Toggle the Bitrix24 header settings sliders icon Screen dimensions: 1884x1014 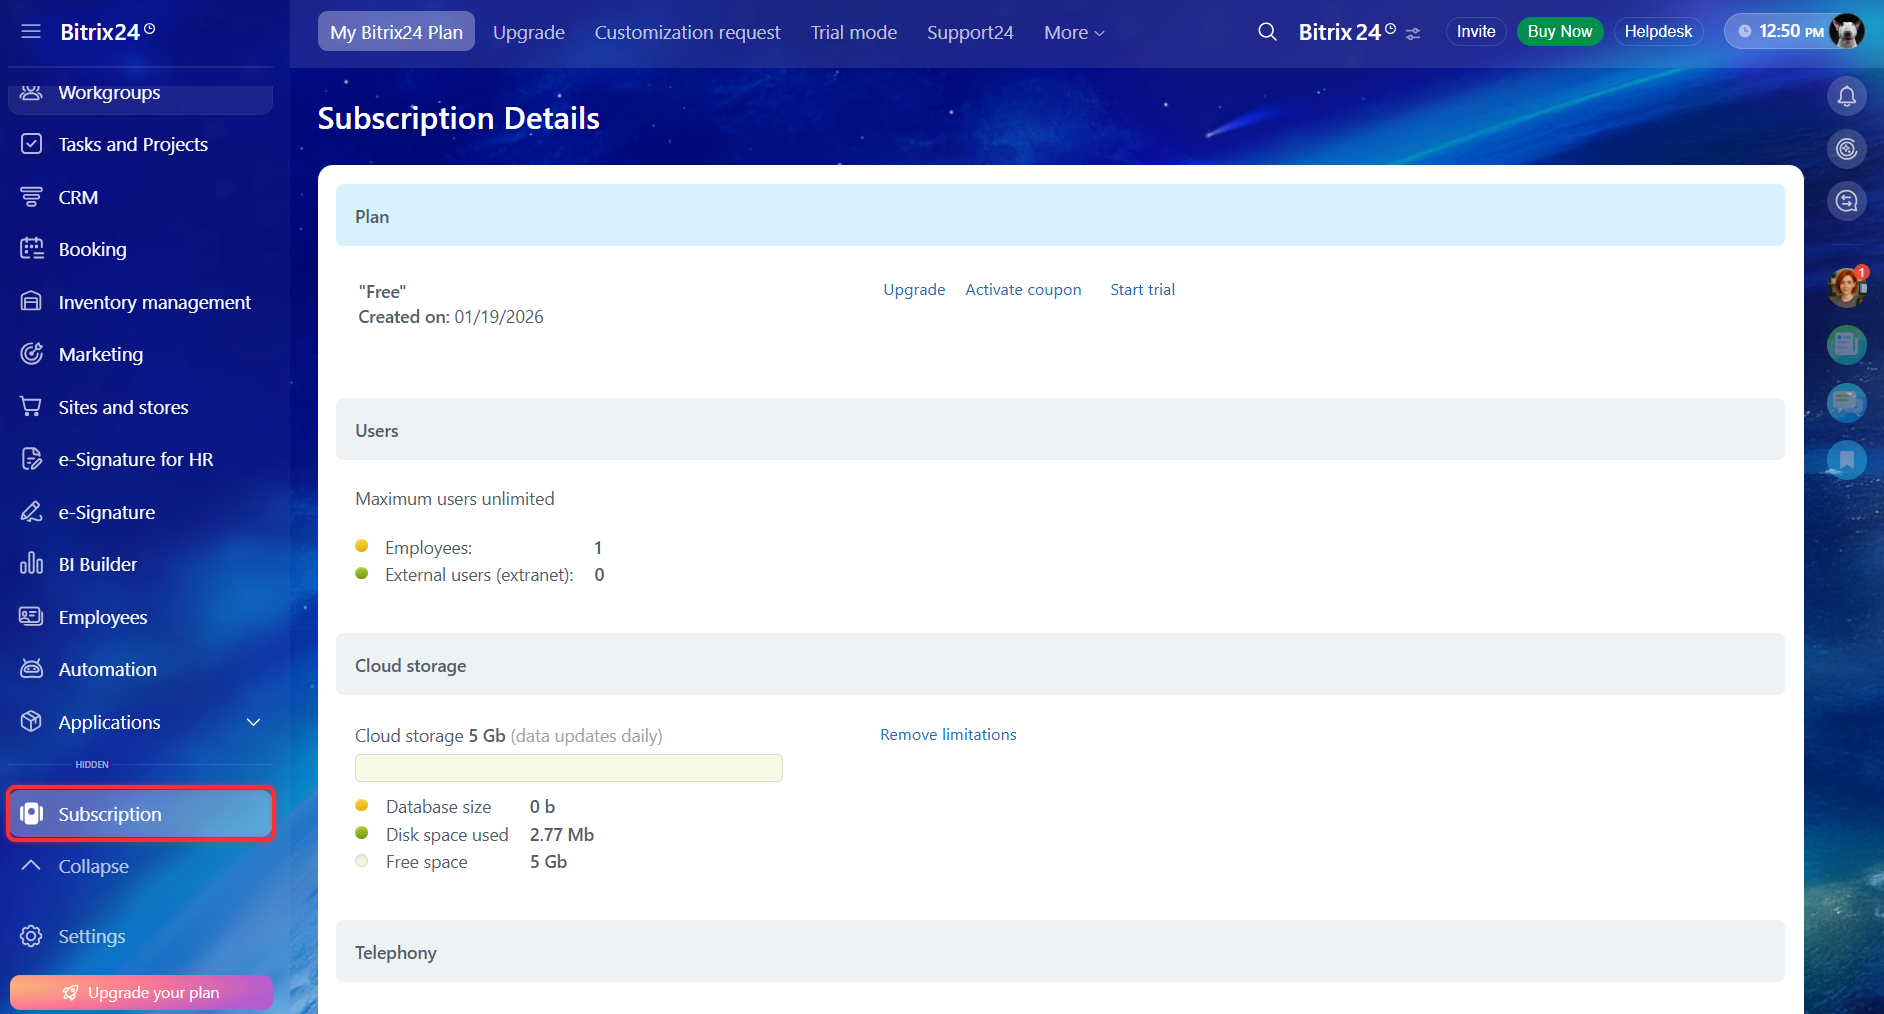(x=1413, y=34)
